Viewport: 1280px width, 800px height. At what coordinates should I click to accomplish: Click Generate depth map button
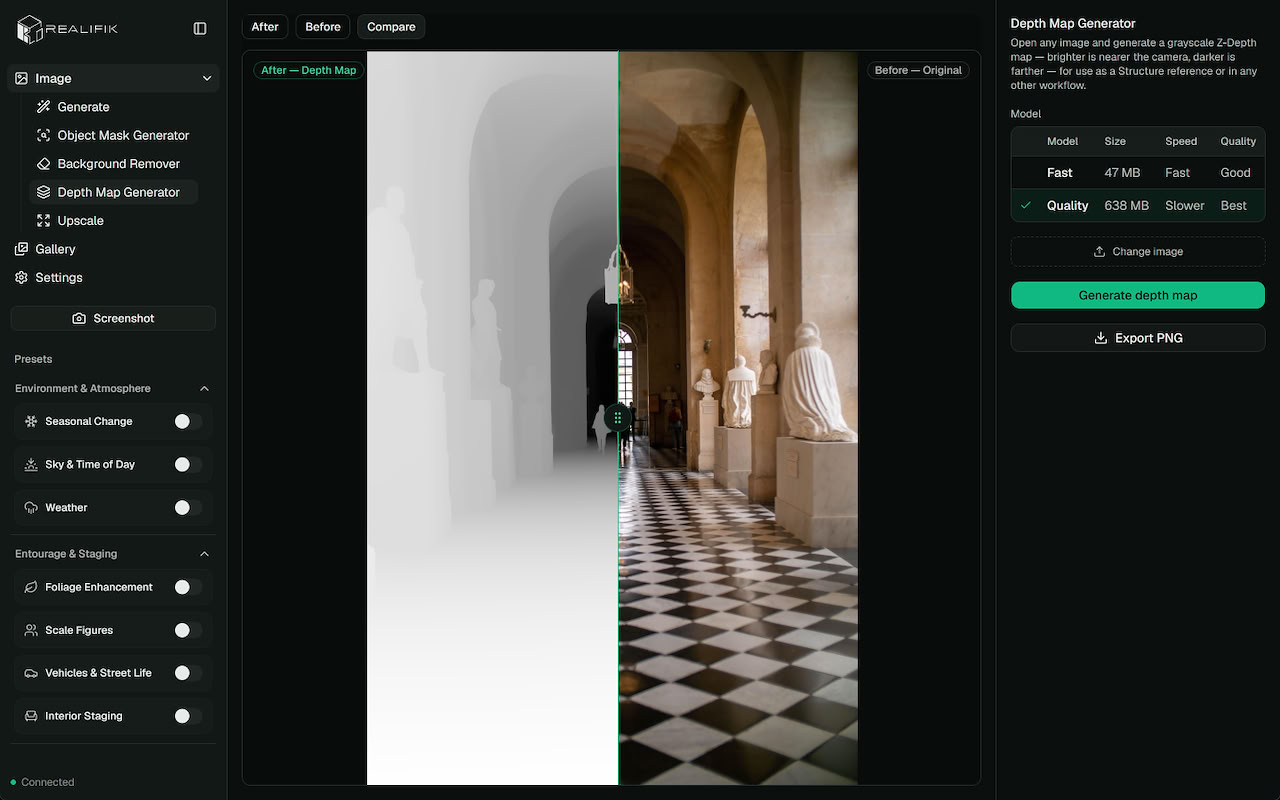coord(1138,295)
